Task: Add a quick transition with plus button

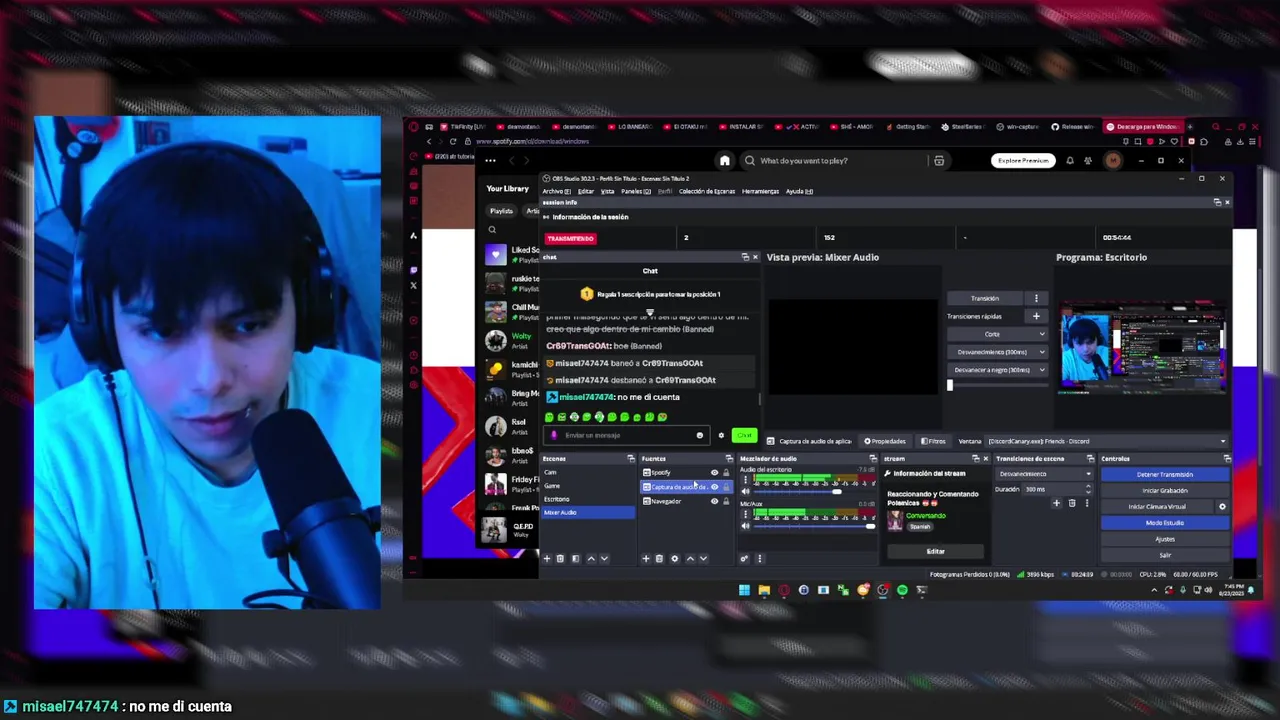Action: coord(1036,316)
